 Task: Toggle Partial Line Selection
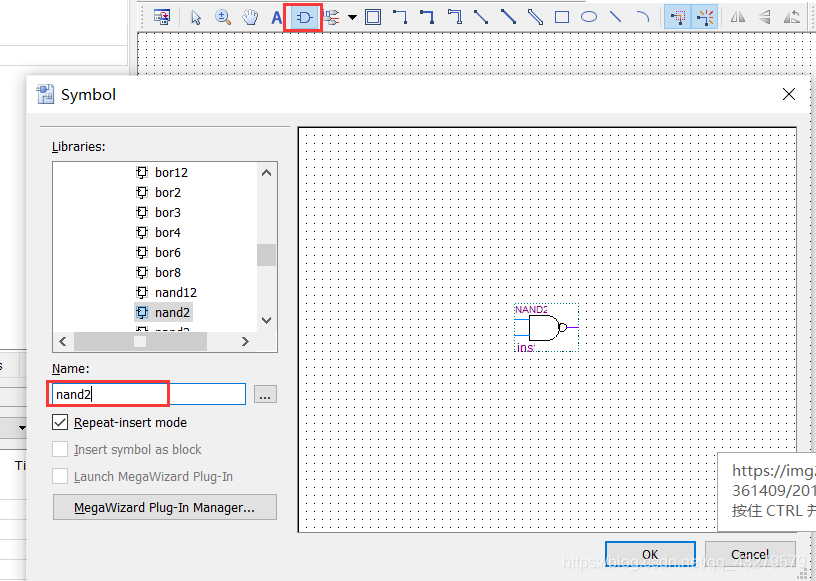(x=678, y=17)
